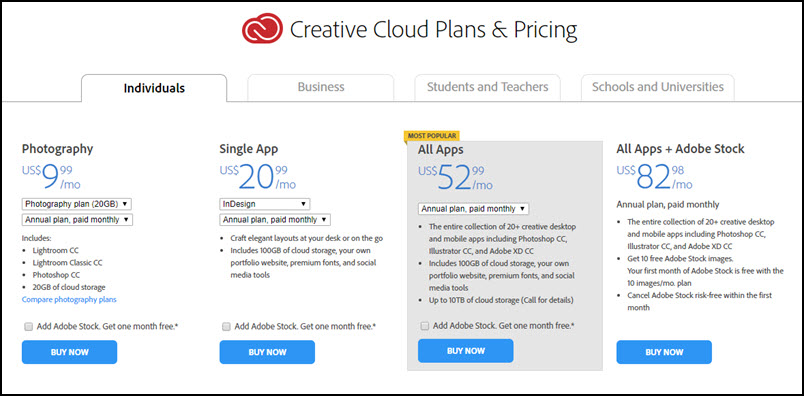Enable Add Adobe Stock checkbox under Photography
This screenshot has height=396, width=804.
pos(28,326)
